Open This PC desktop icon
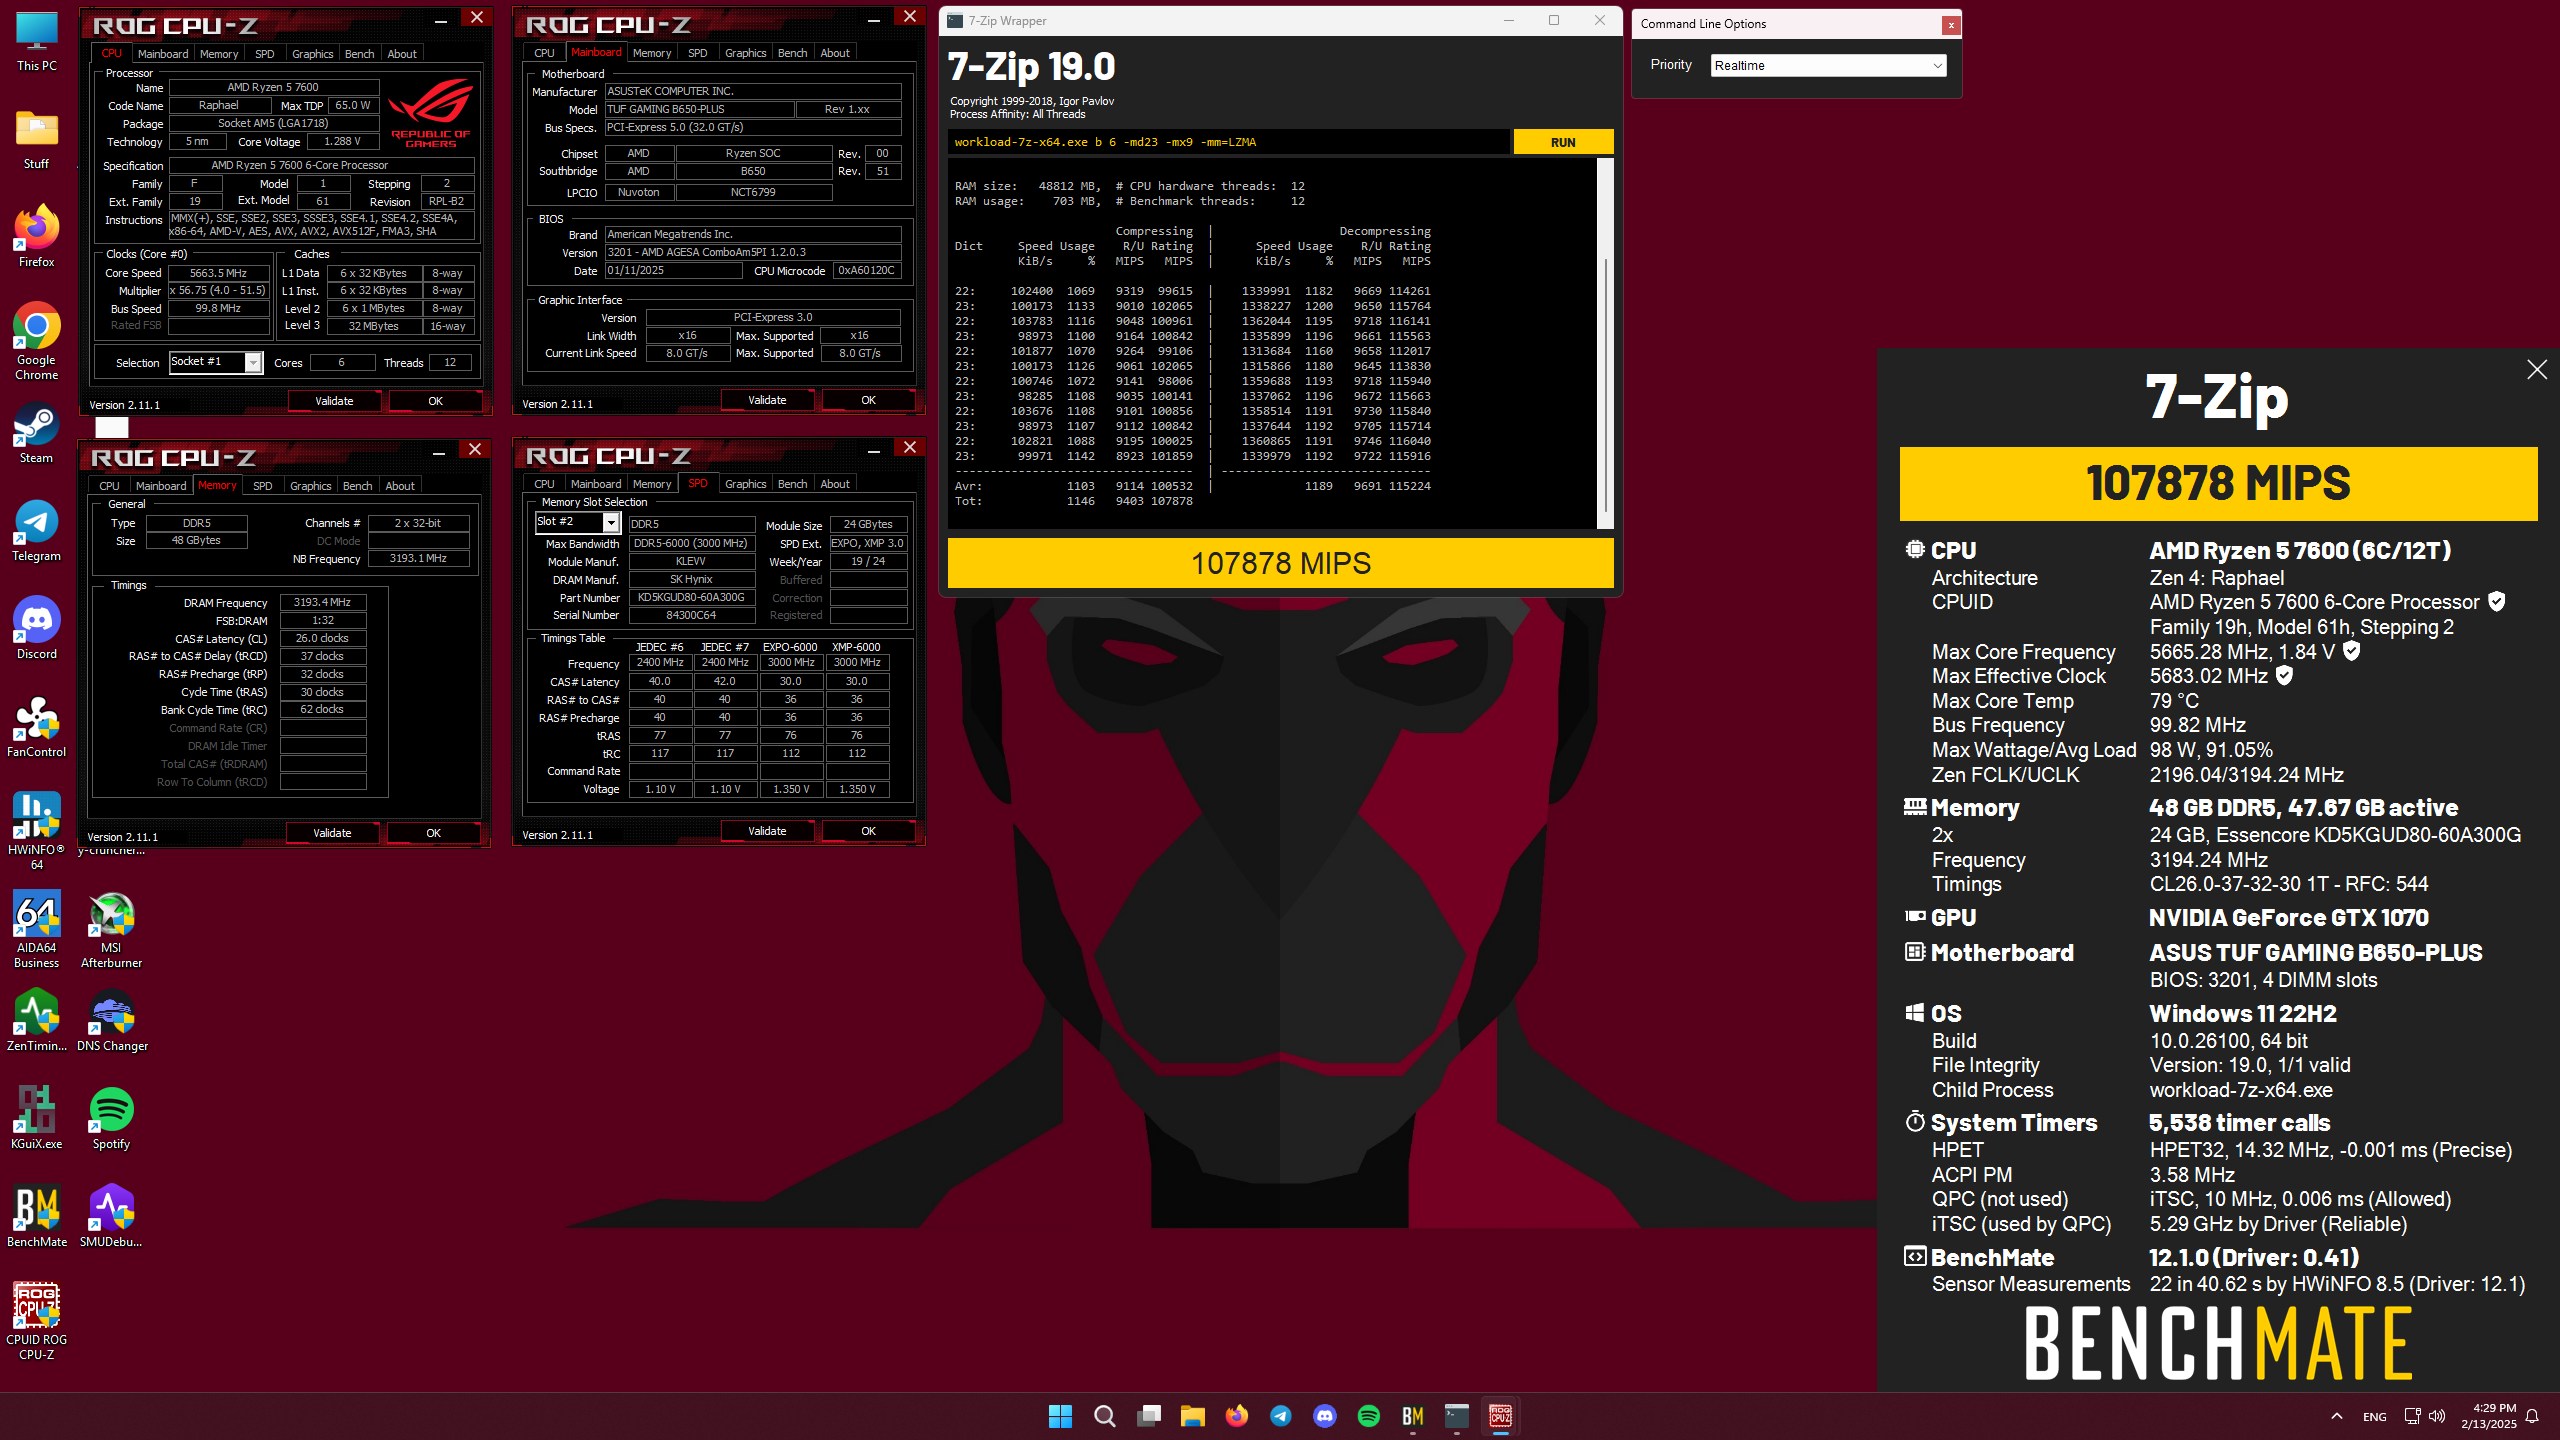Screen dimensions: 2560x1440 [37, 42]
